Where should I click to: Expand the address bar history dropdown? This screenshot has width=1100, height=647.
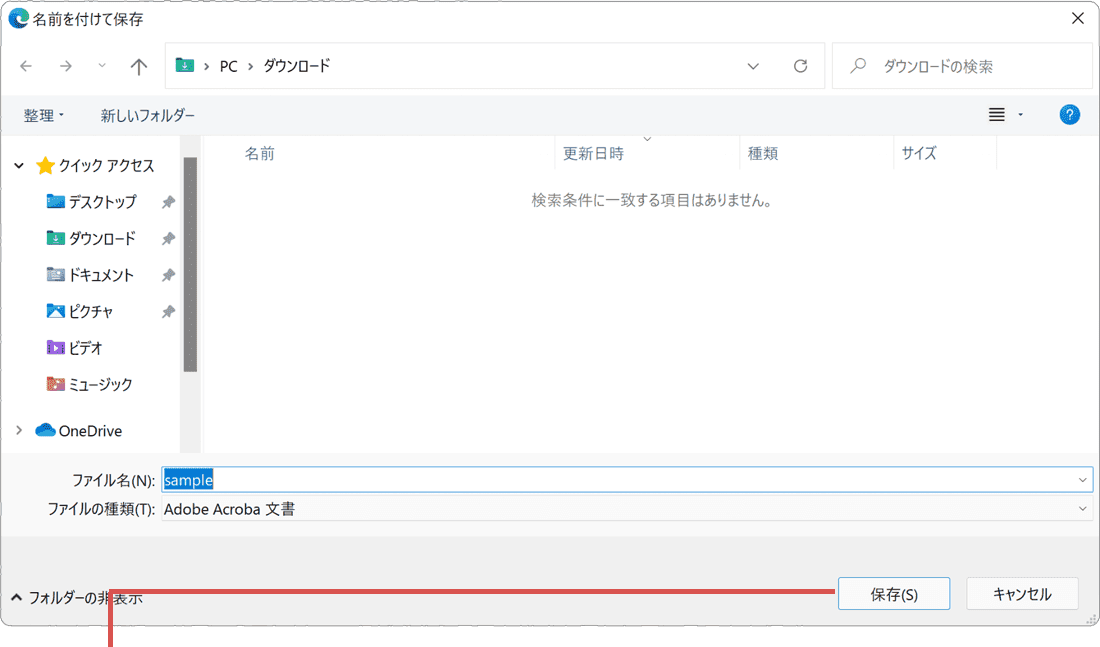tap(753, 66)
